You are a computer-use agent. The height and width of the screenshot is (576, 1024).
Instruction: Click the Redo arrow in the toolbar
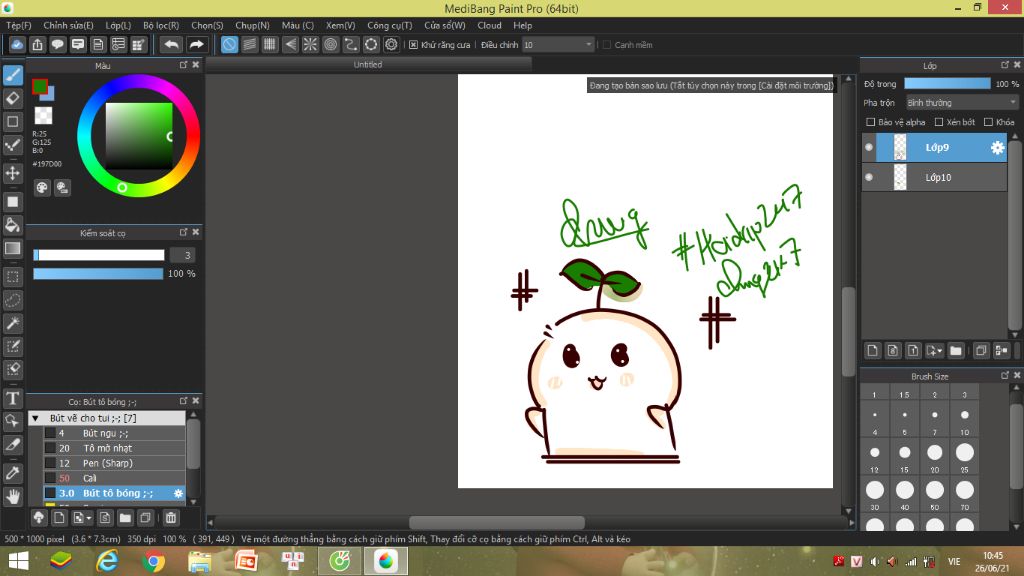click(196, 44)
